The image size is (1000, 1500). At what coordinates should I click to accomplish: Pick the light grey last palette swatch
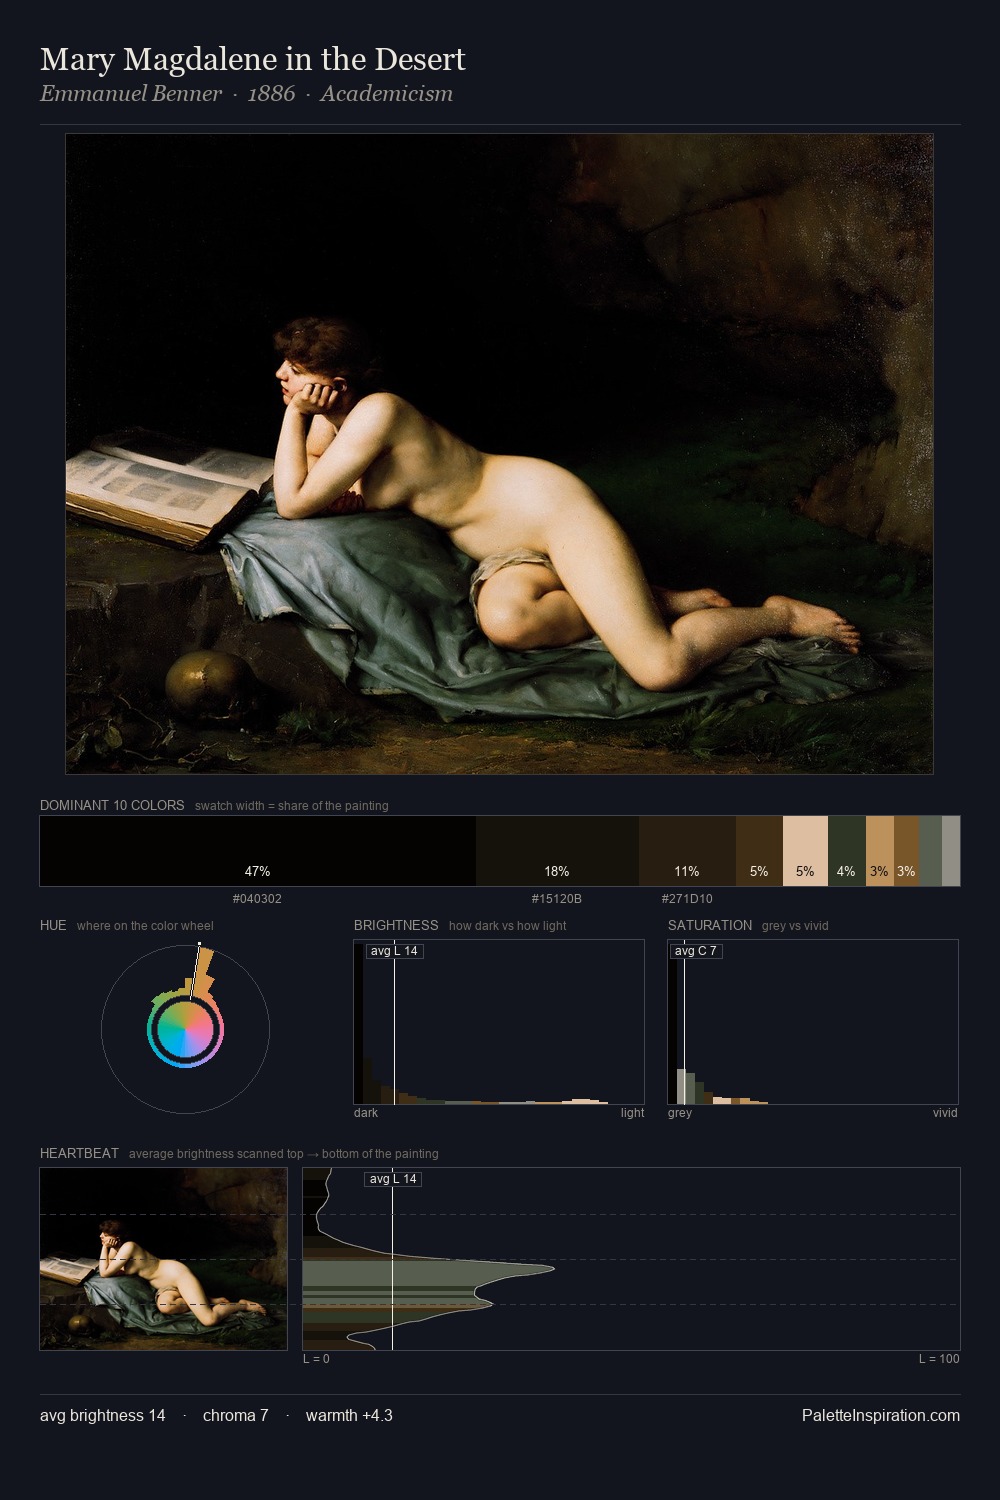point(951,851)
